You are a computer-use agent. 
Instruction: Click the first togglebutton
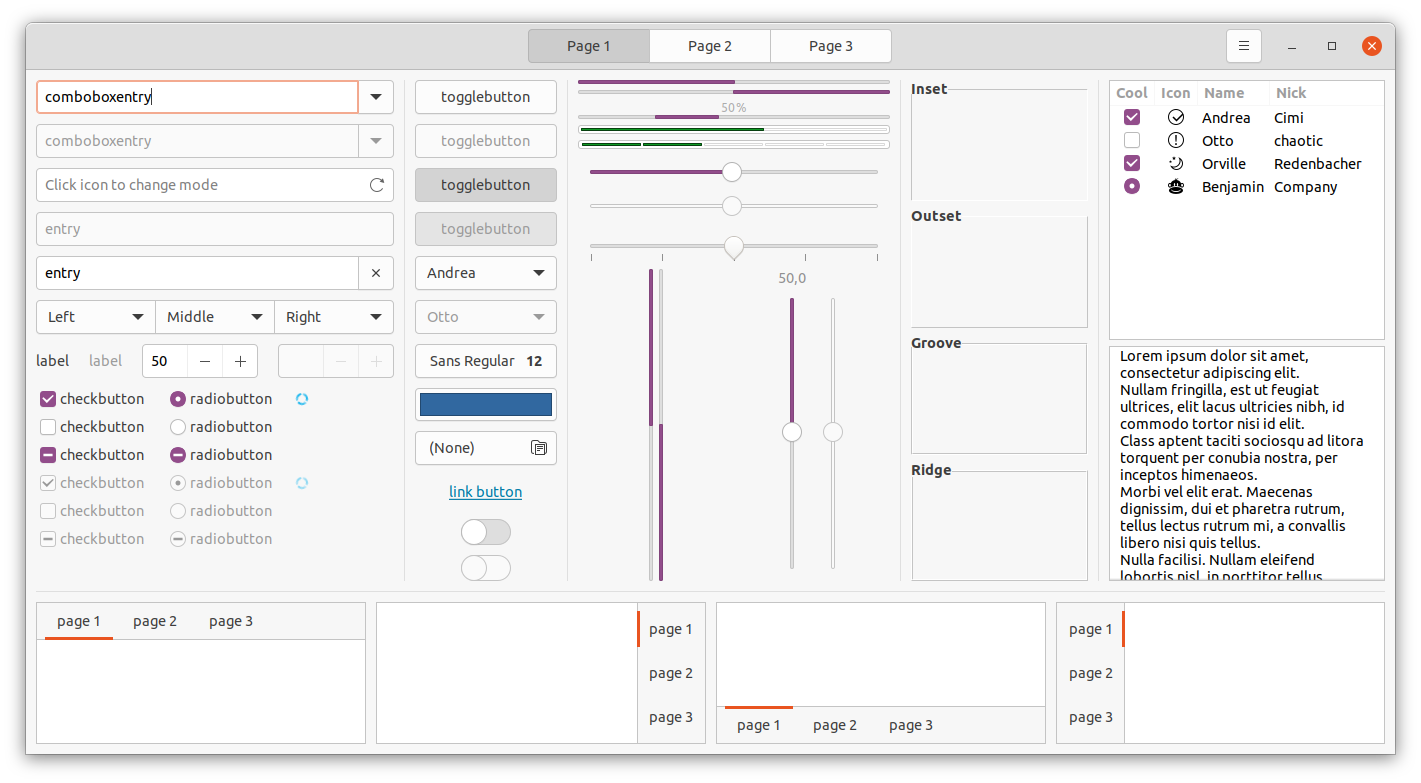(x=486, y=97)
